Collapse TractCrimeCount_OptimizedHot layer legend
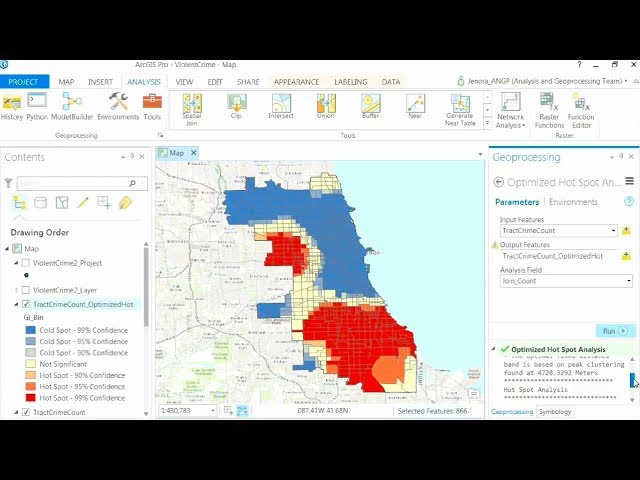640x480 pixels. [x=16, y=304]
